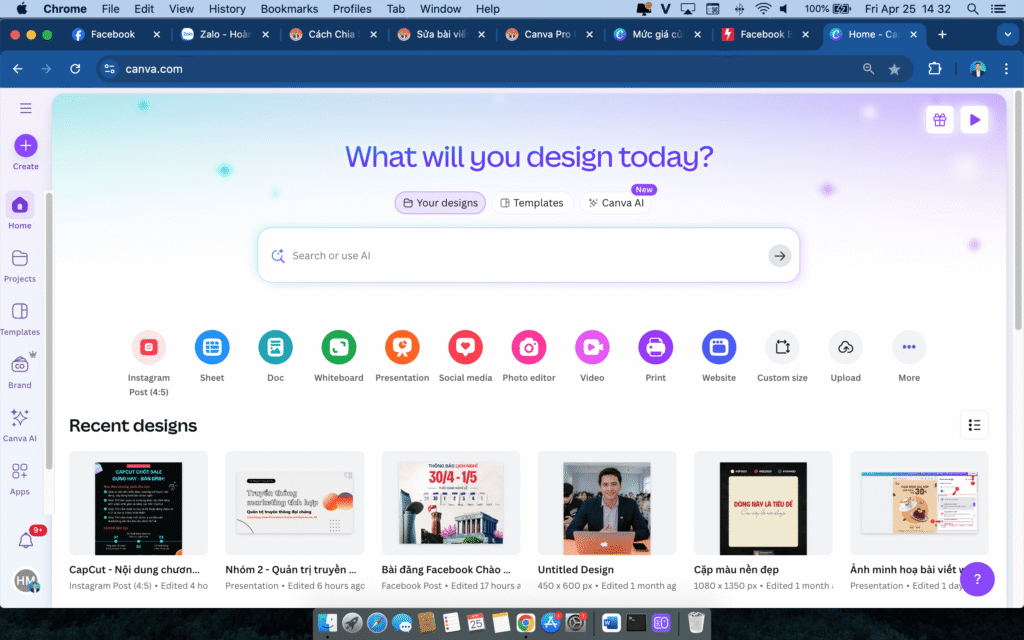
Task: Create a new Sheet
Action: (x=212, y=347)
